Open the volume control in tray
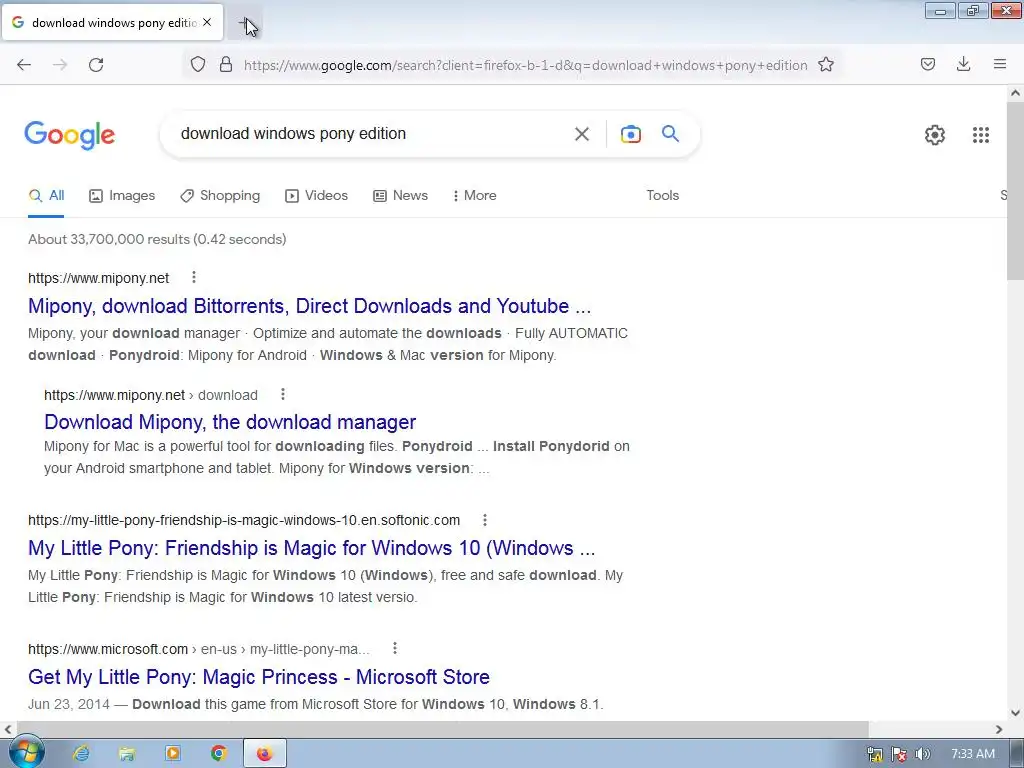1024x768 pixels. coord(922,754)
